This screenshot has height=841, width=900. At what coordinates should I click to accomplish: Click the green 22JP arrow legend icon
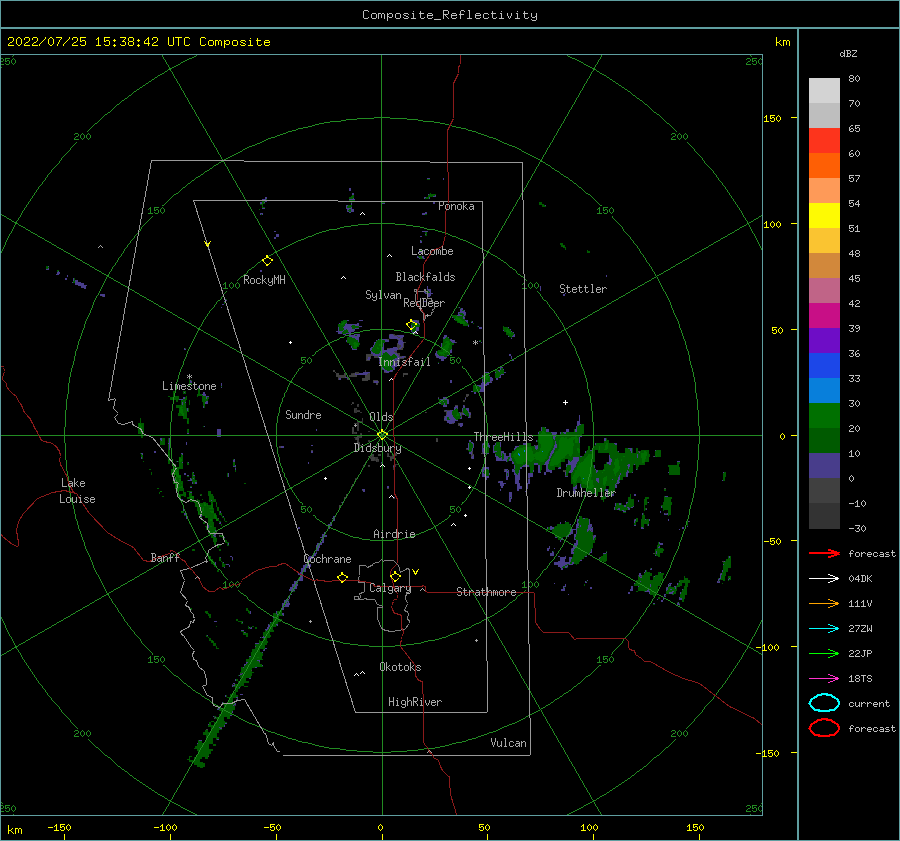[x=824, y=653]
